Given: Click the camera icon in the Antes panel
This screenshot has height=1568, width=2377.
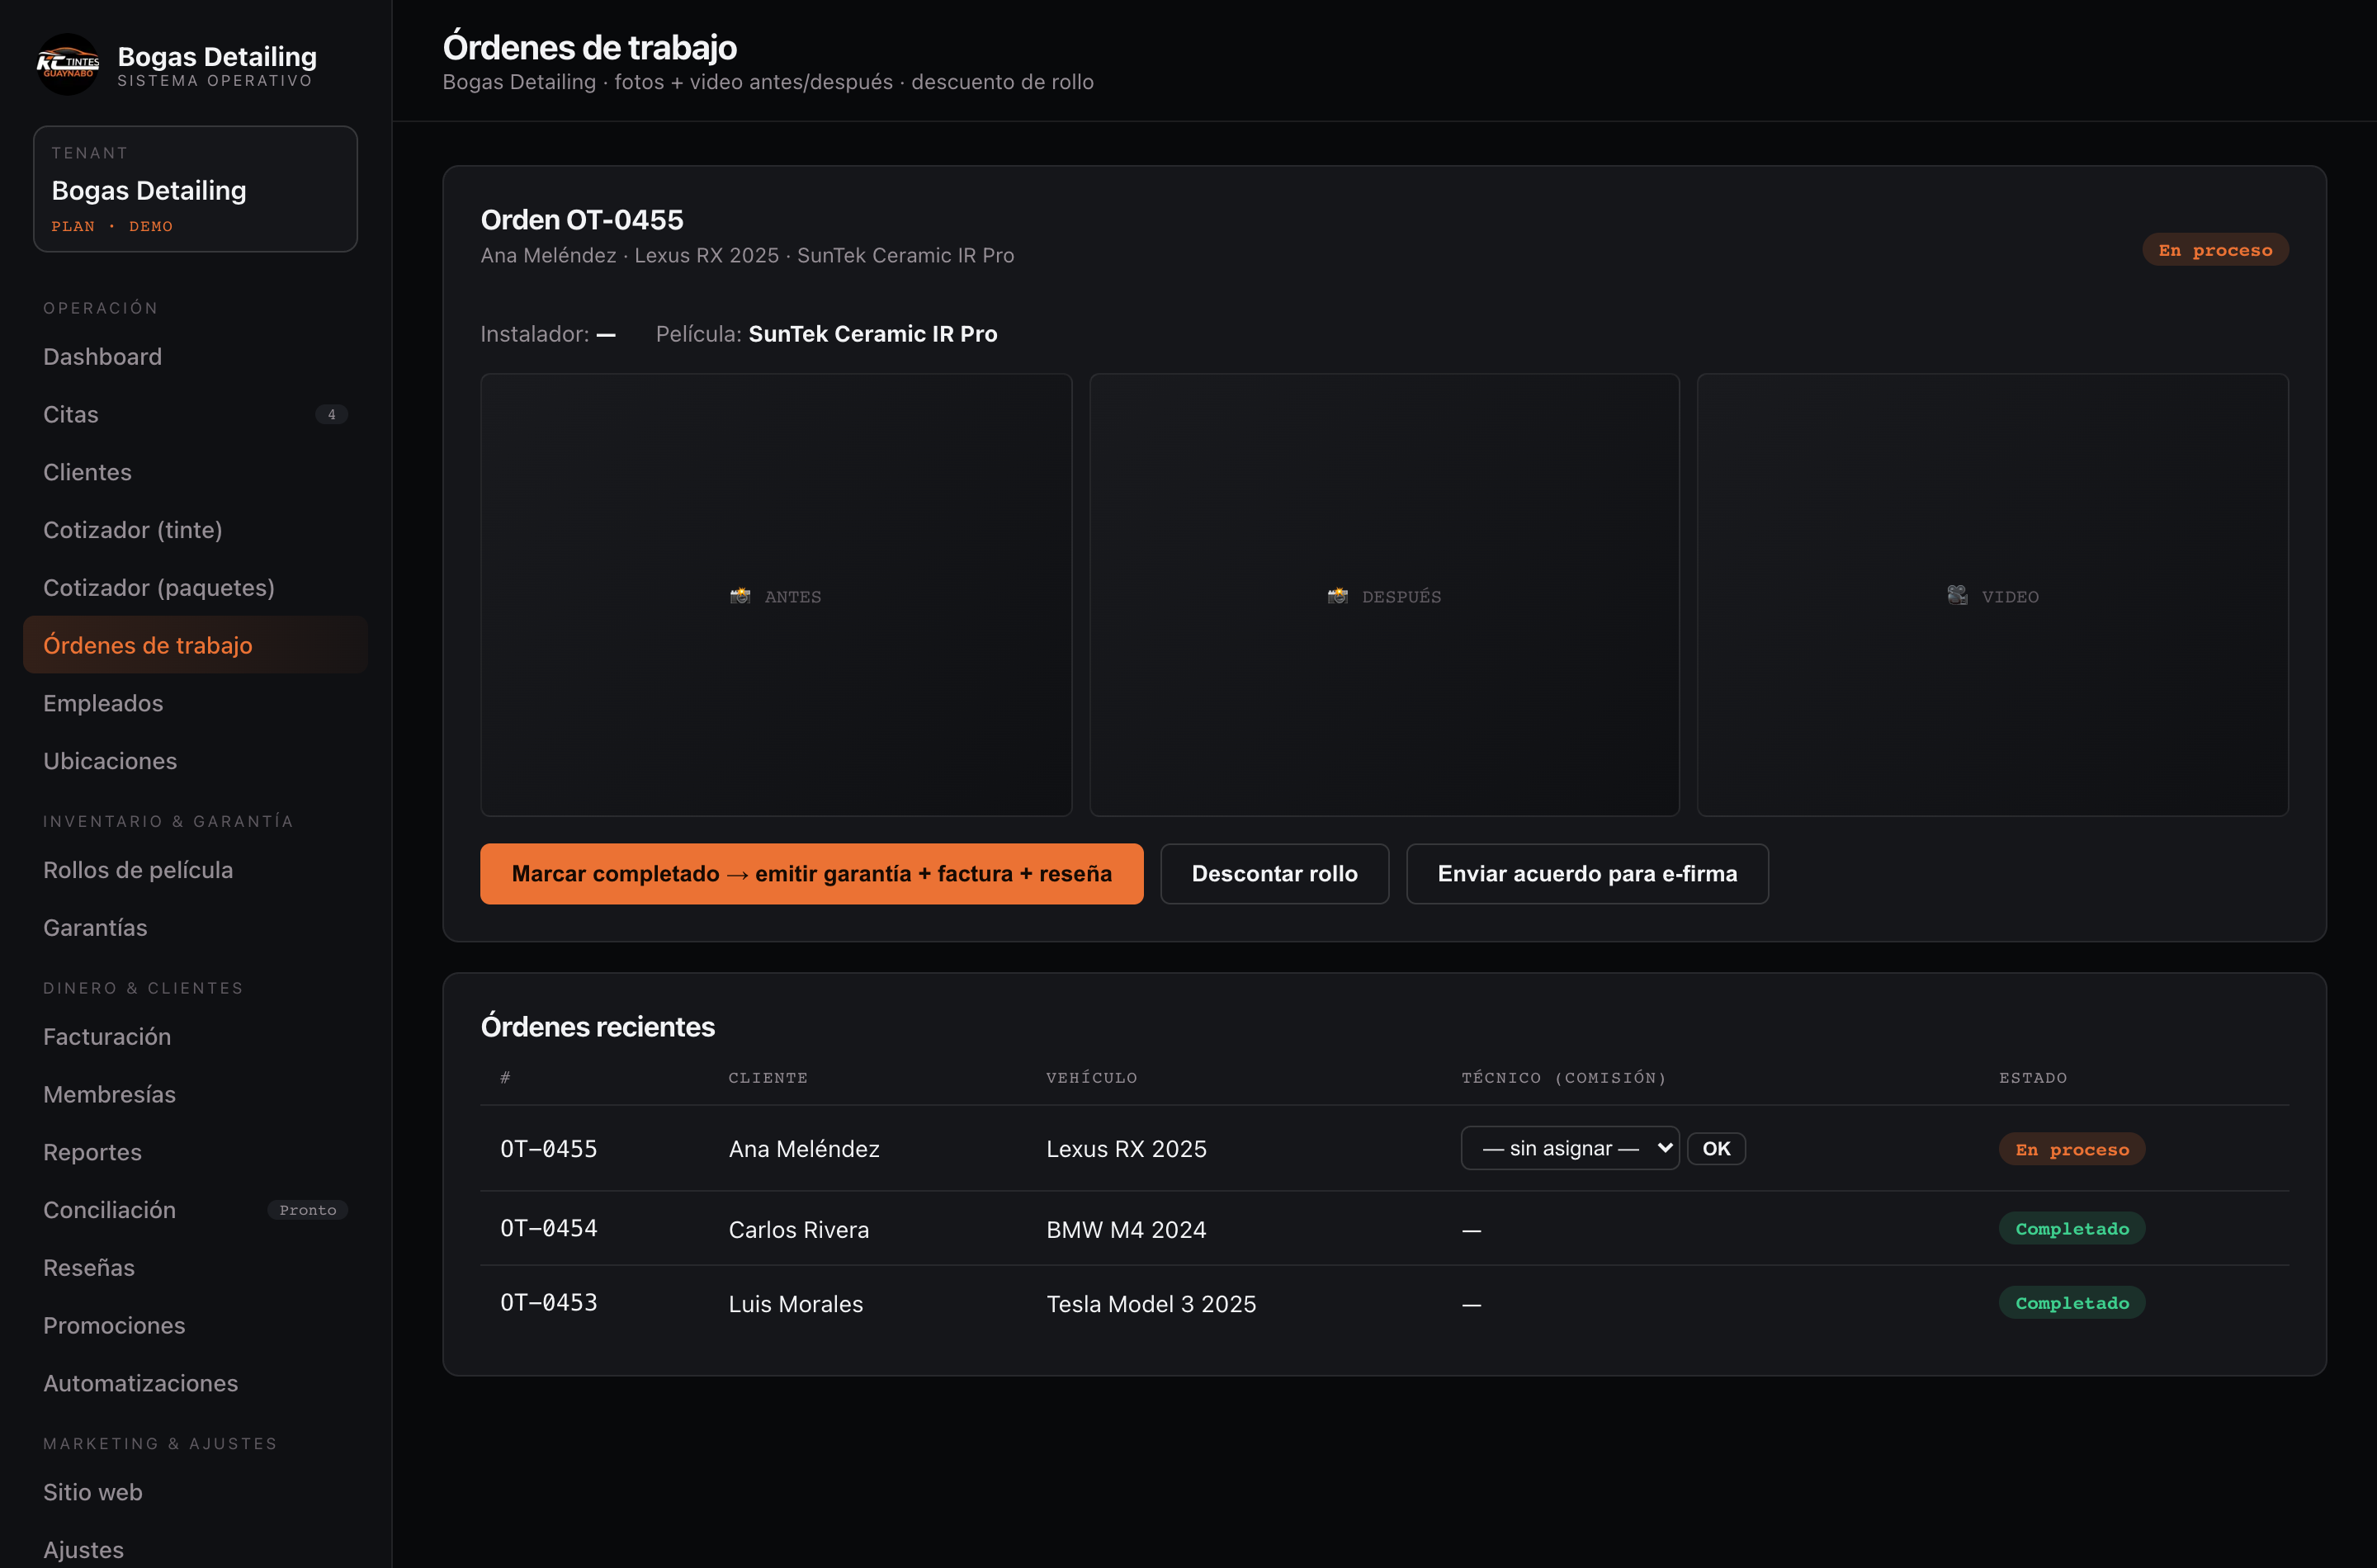Looking at the screenshot, I should pyautogui.click(x=740, y=596).
